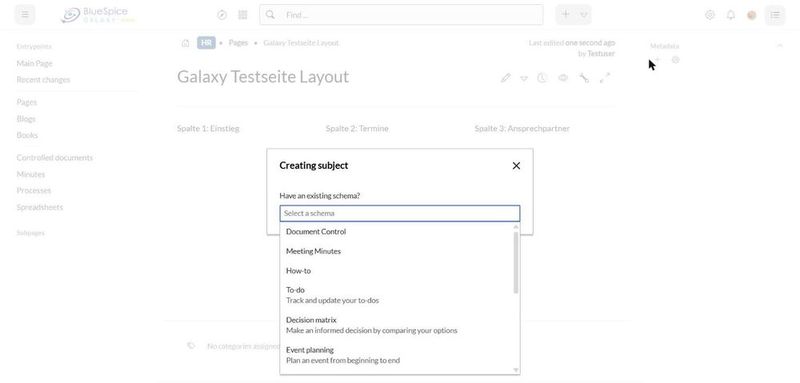Image resolution: width=800 pixels, height=383 pixels.
Task: Select the To-do schema option
Action: pos(399,295)
